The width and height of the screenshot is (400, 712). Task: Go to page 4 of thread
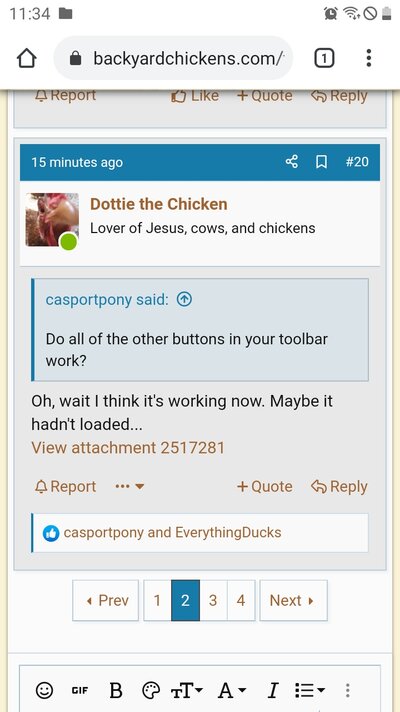(x=241, y=600)
